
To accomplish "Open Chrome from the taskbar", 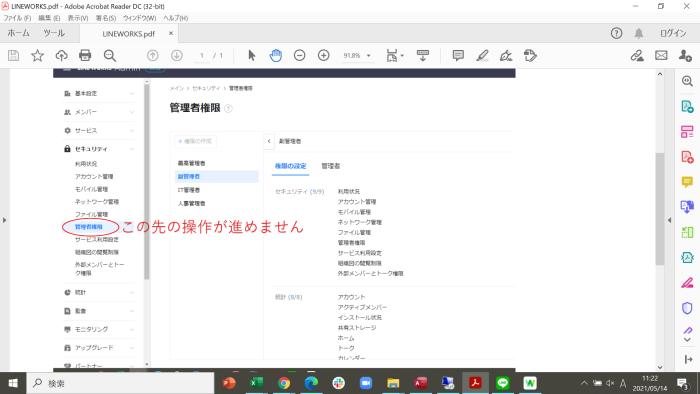I will [x=283, y=383].
